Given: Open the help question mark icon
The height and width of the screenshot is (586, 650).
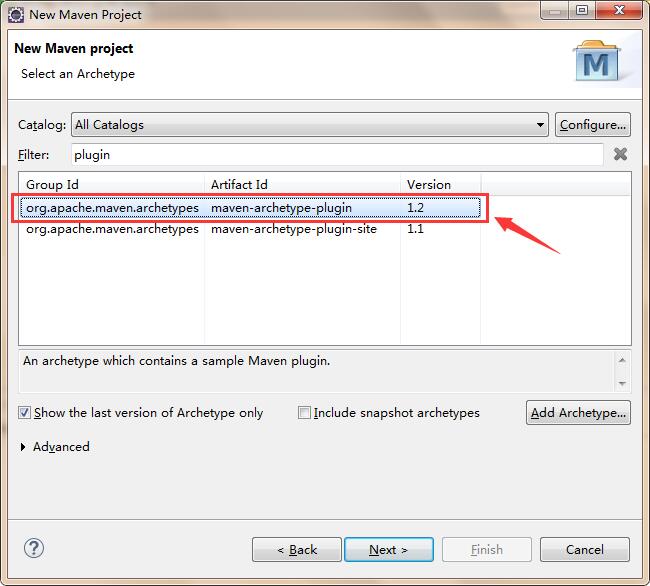Looking at the screenshot, I should (x=34, y=548).
